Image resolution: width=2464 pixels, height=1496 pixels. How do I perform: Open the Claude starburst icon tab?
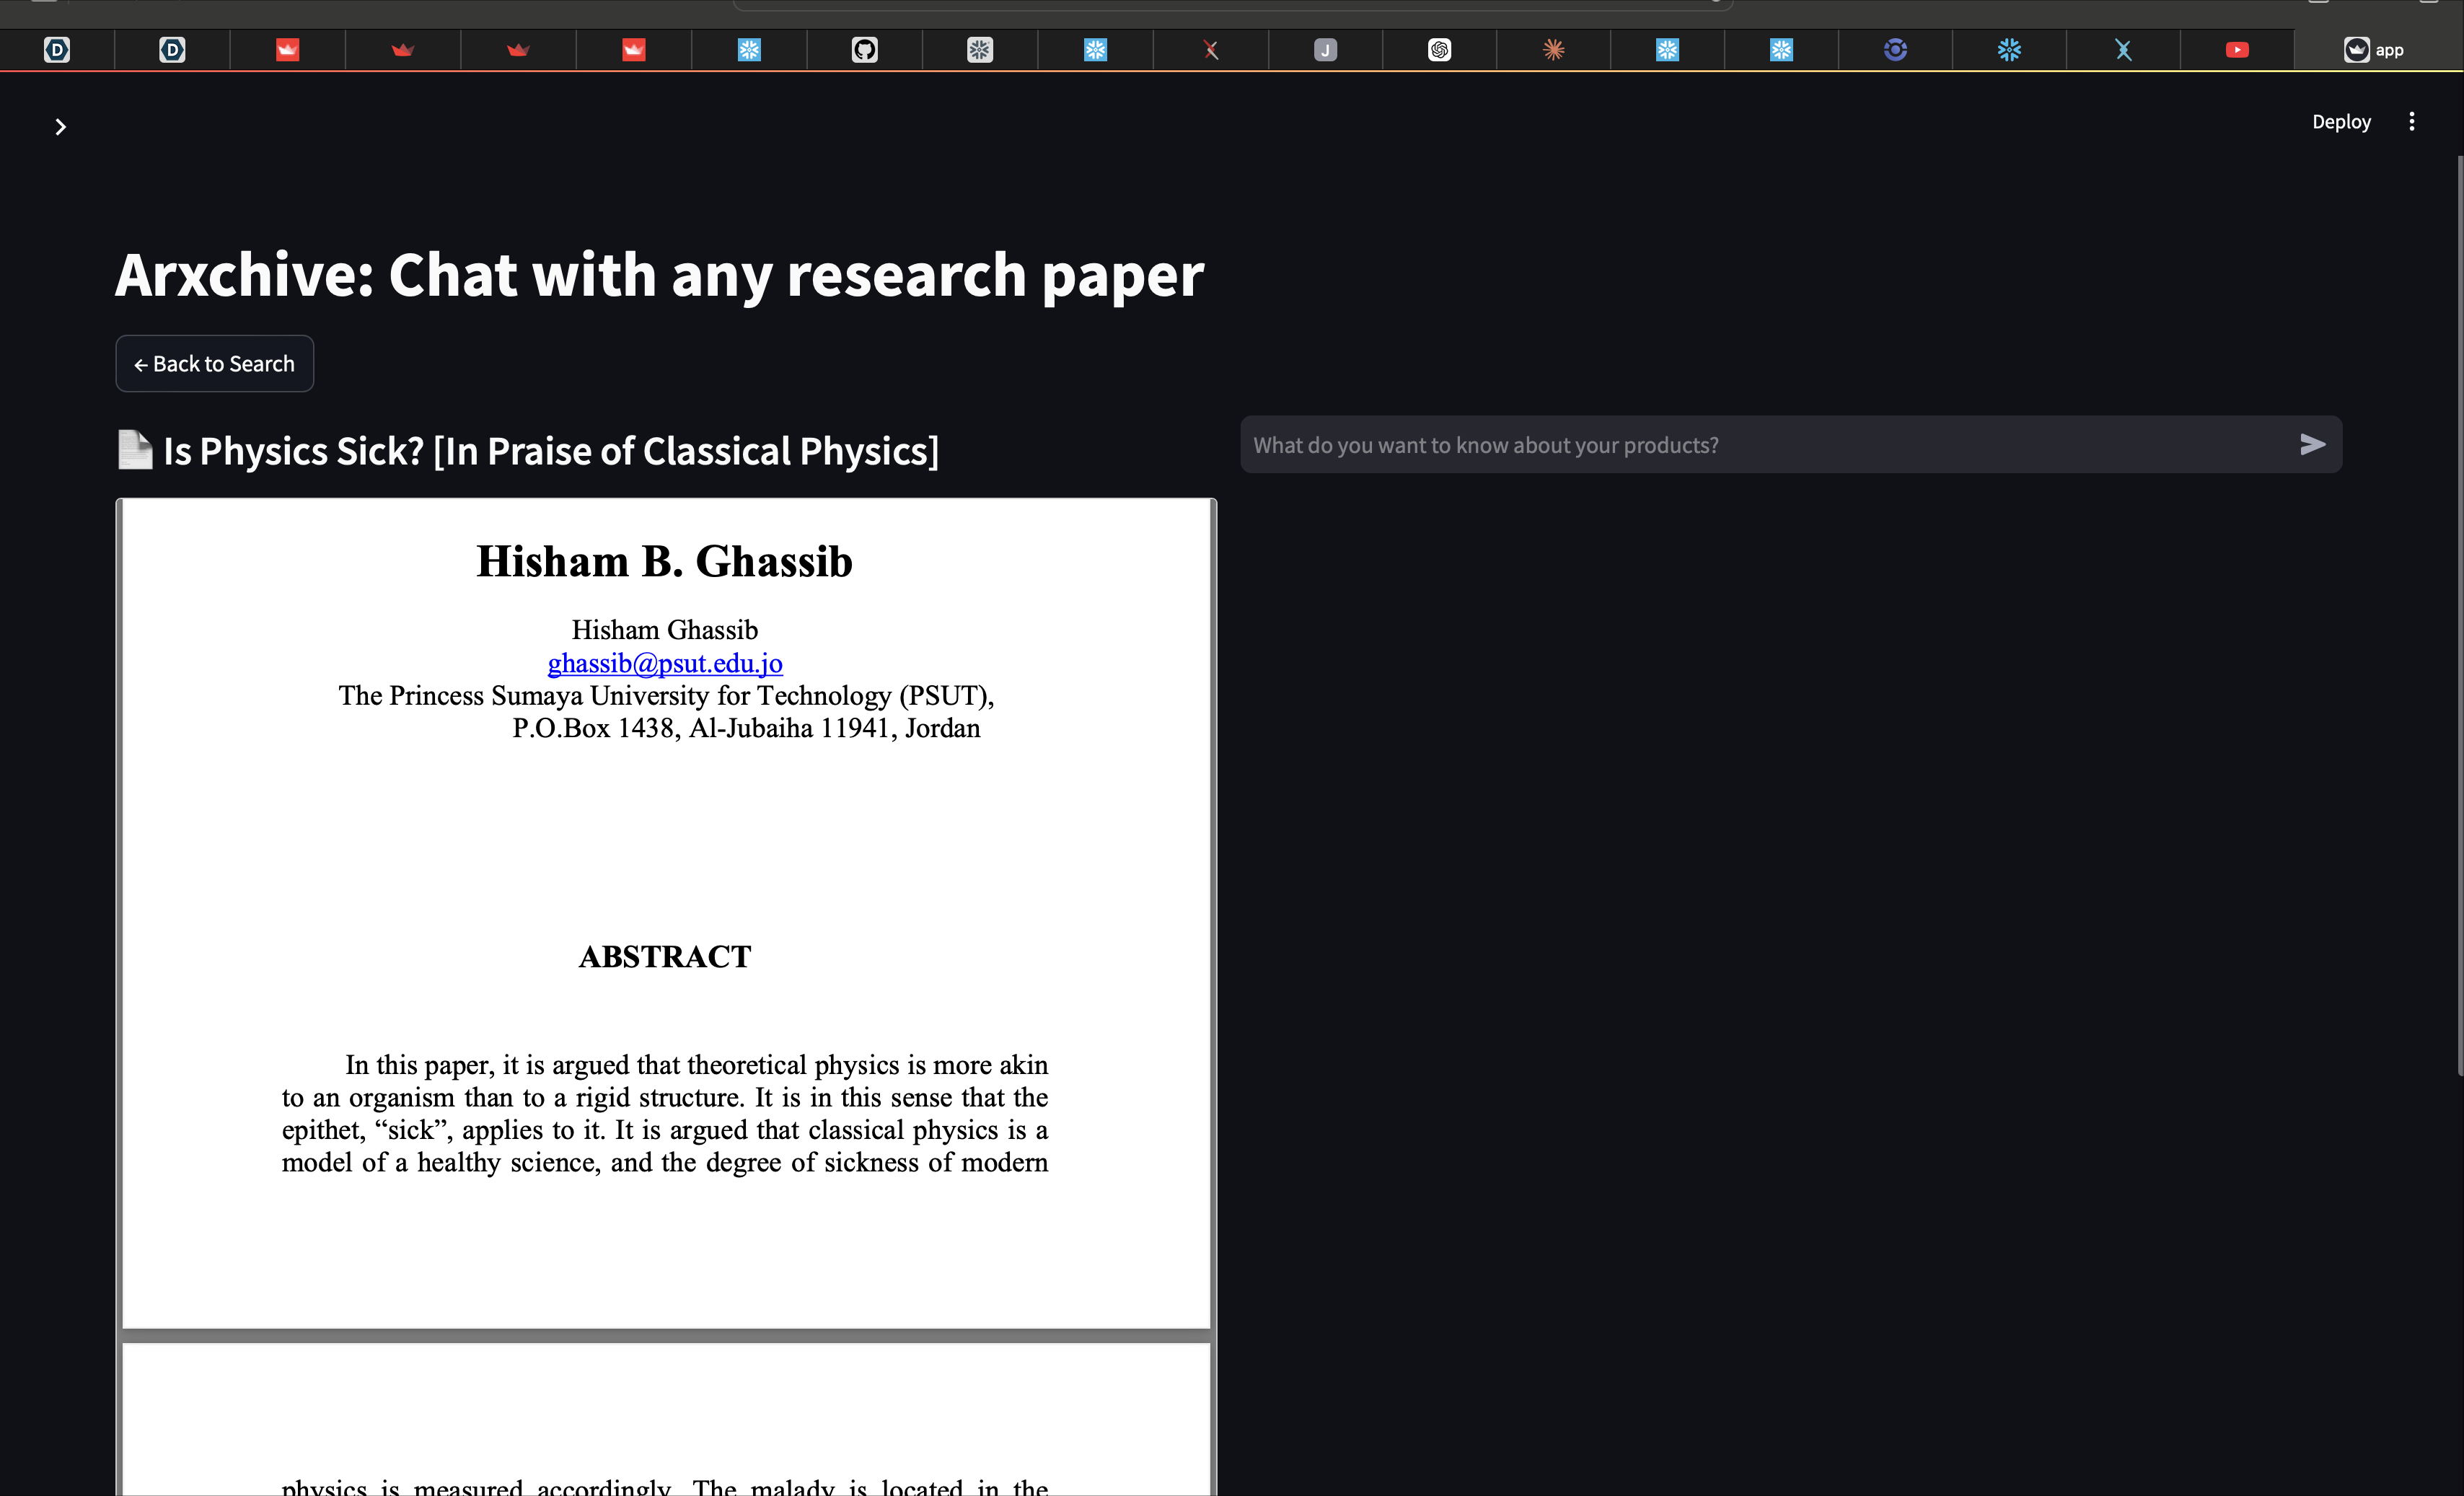click(x=1553, y=50)
